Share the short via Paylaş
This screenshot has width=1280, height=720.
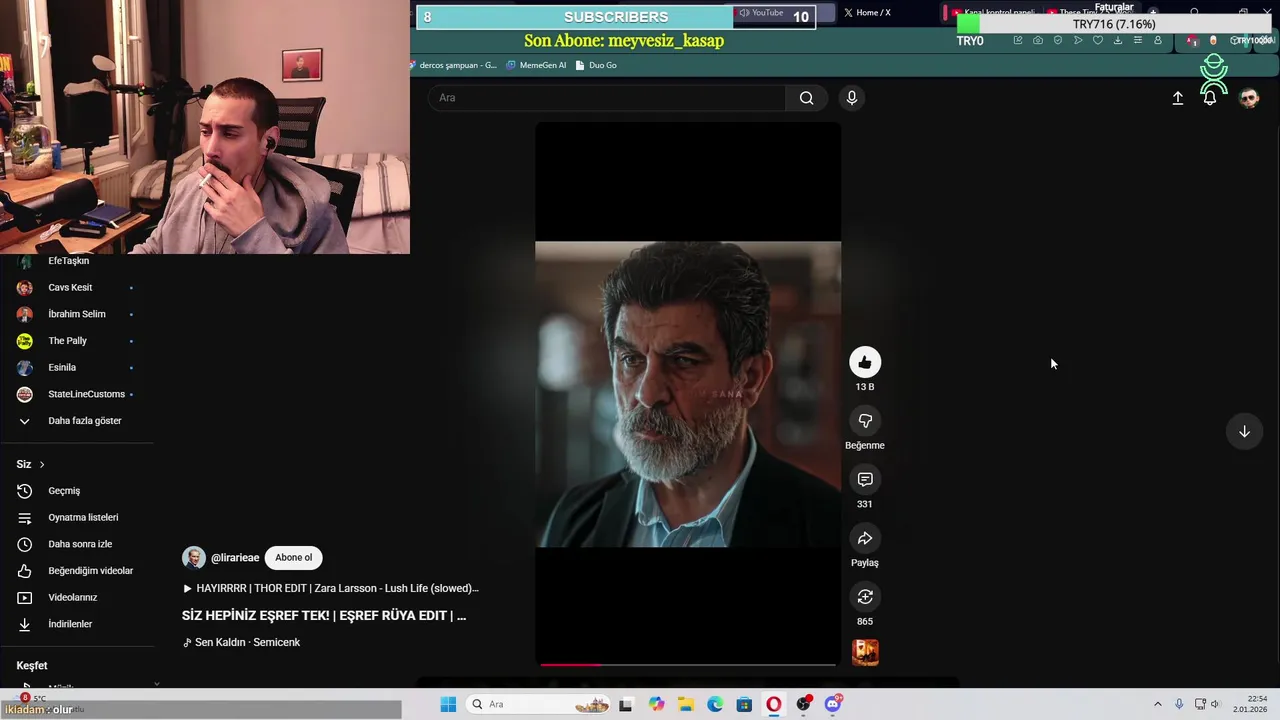tap(865, 538)
